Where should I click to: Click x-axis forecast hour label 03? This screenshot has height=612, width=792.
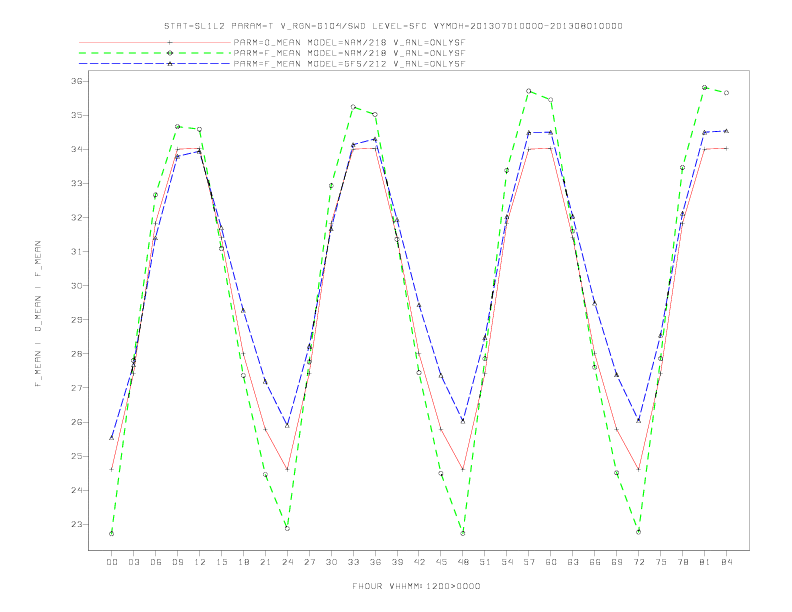(x=133, y=562)
